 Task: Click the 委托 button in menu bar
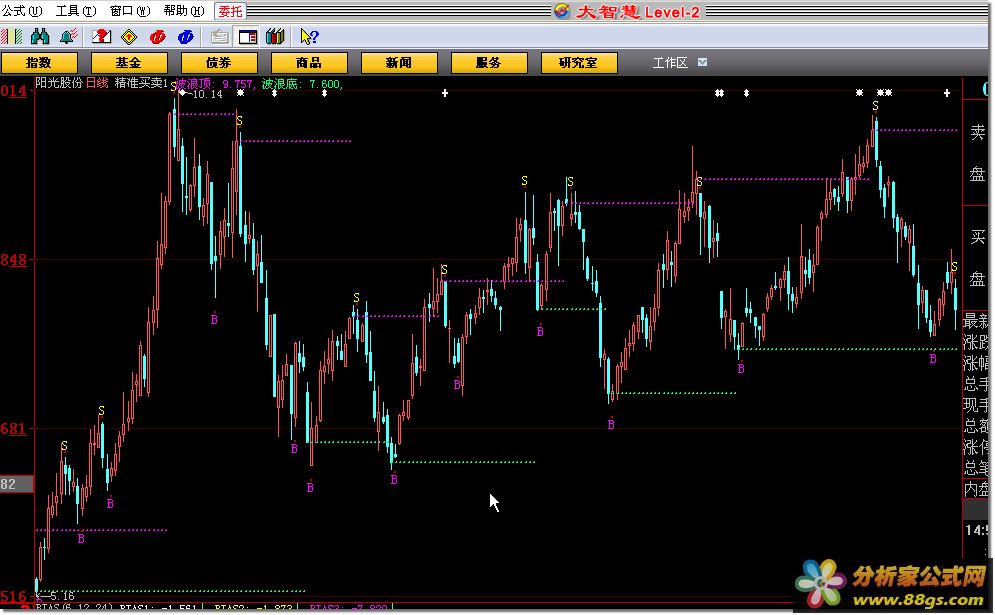(229, 11)
